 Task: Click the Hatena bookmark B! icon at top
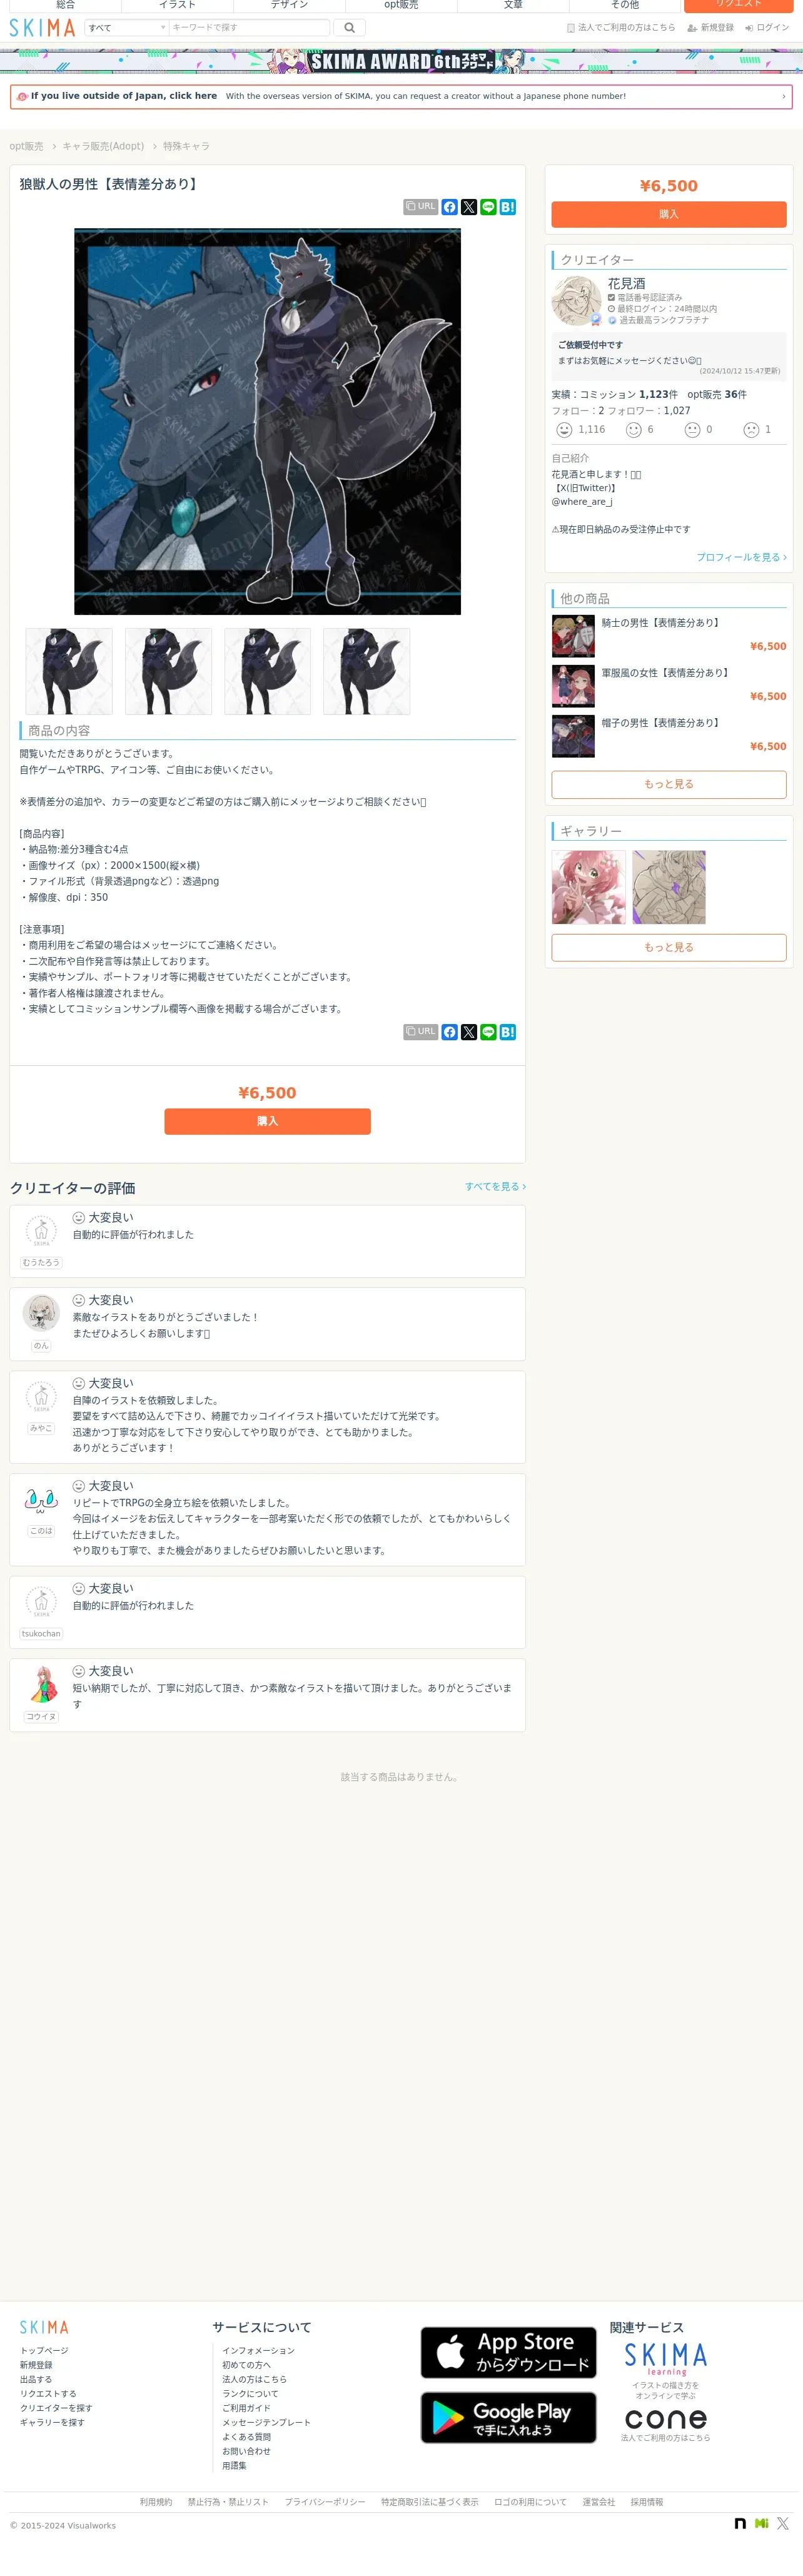508,207
